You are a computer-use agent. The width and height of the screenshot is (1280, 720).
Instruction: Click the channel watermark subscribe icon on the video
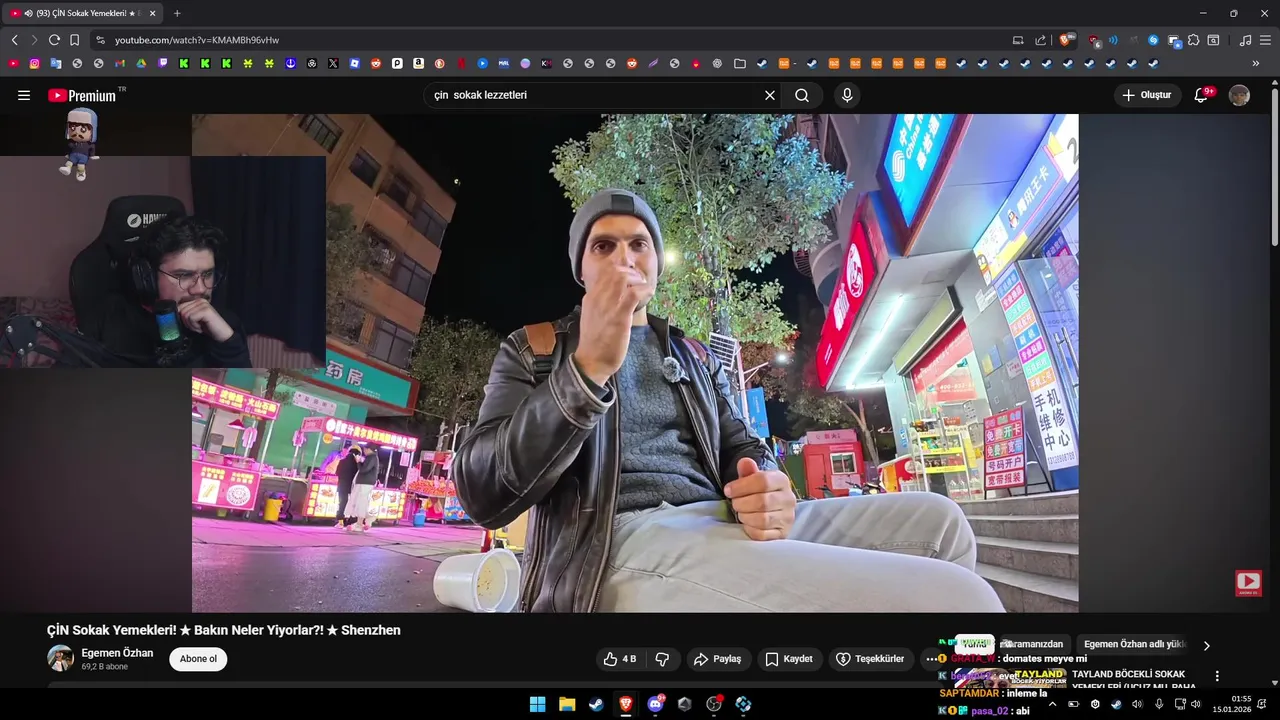tap(1248, 583)
